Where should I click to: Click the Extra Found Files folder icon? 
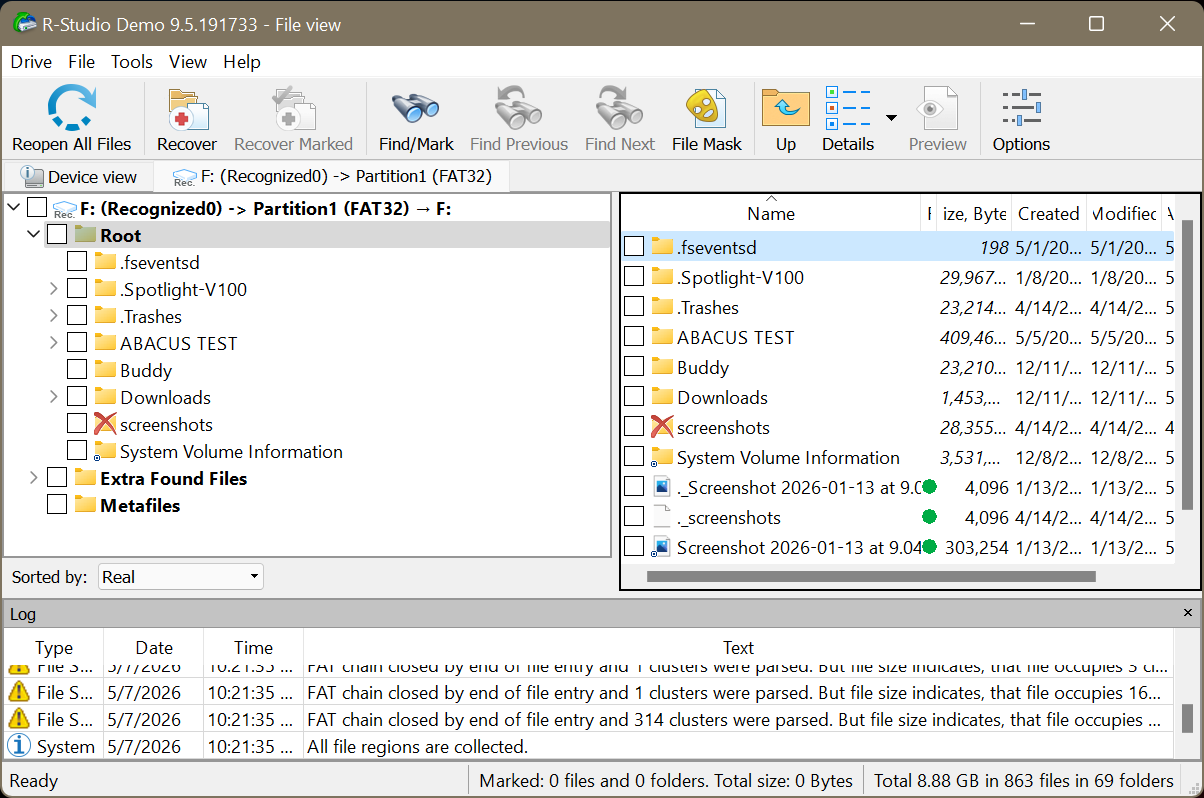85,478
